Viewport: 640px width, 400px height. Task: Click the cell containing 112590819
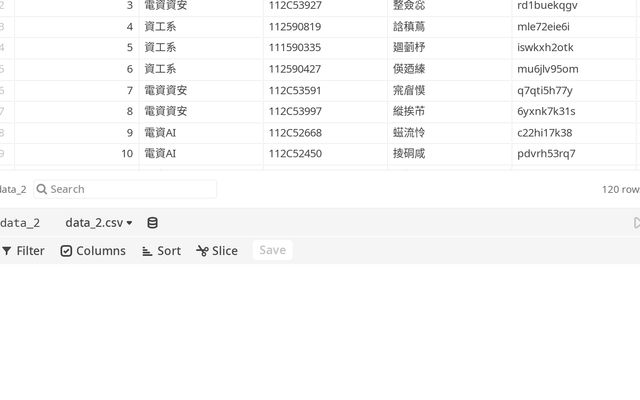pos(295,26)
